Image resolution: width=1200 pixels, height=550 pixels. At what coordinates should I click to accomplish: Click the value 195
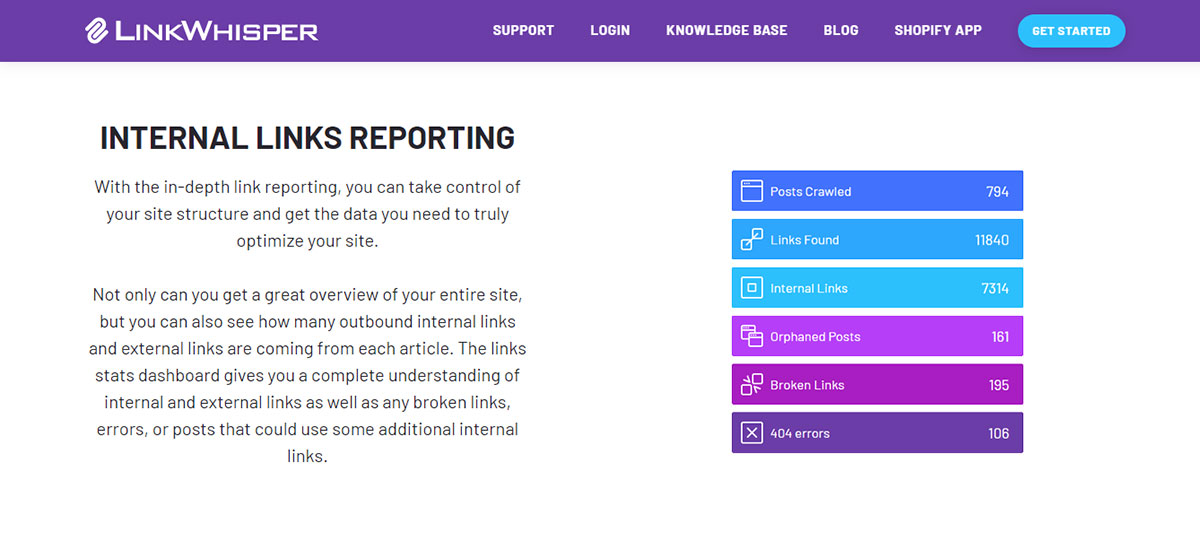(x=999, y=385)
